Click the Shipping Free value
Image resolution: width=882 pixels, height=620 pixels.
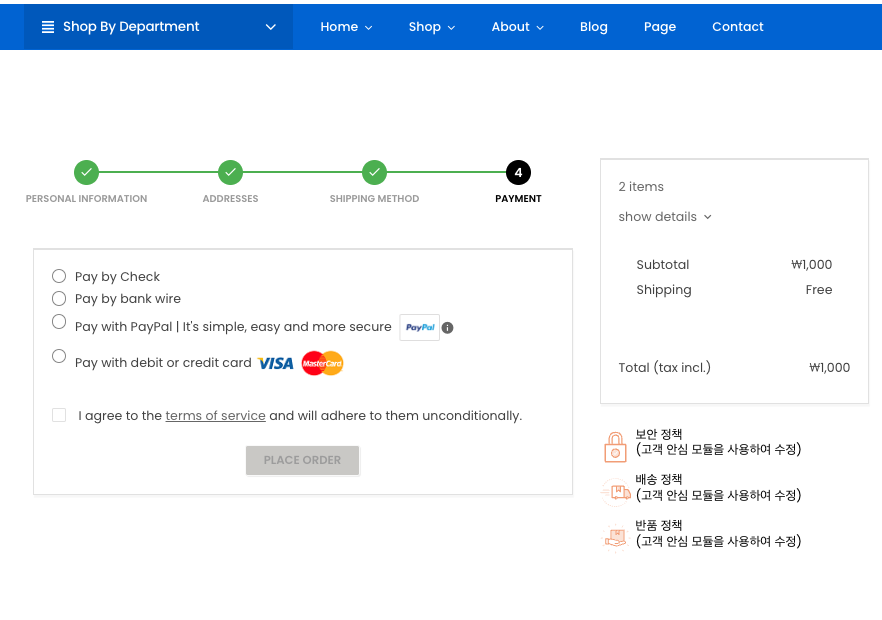pyautogui.click(x=818, y=290)
